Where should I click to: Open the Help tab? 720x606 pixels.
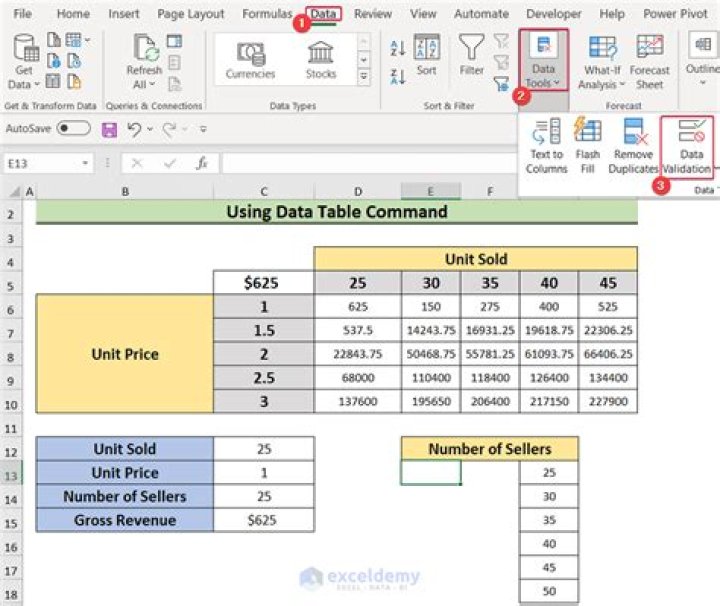click(612, 14)
